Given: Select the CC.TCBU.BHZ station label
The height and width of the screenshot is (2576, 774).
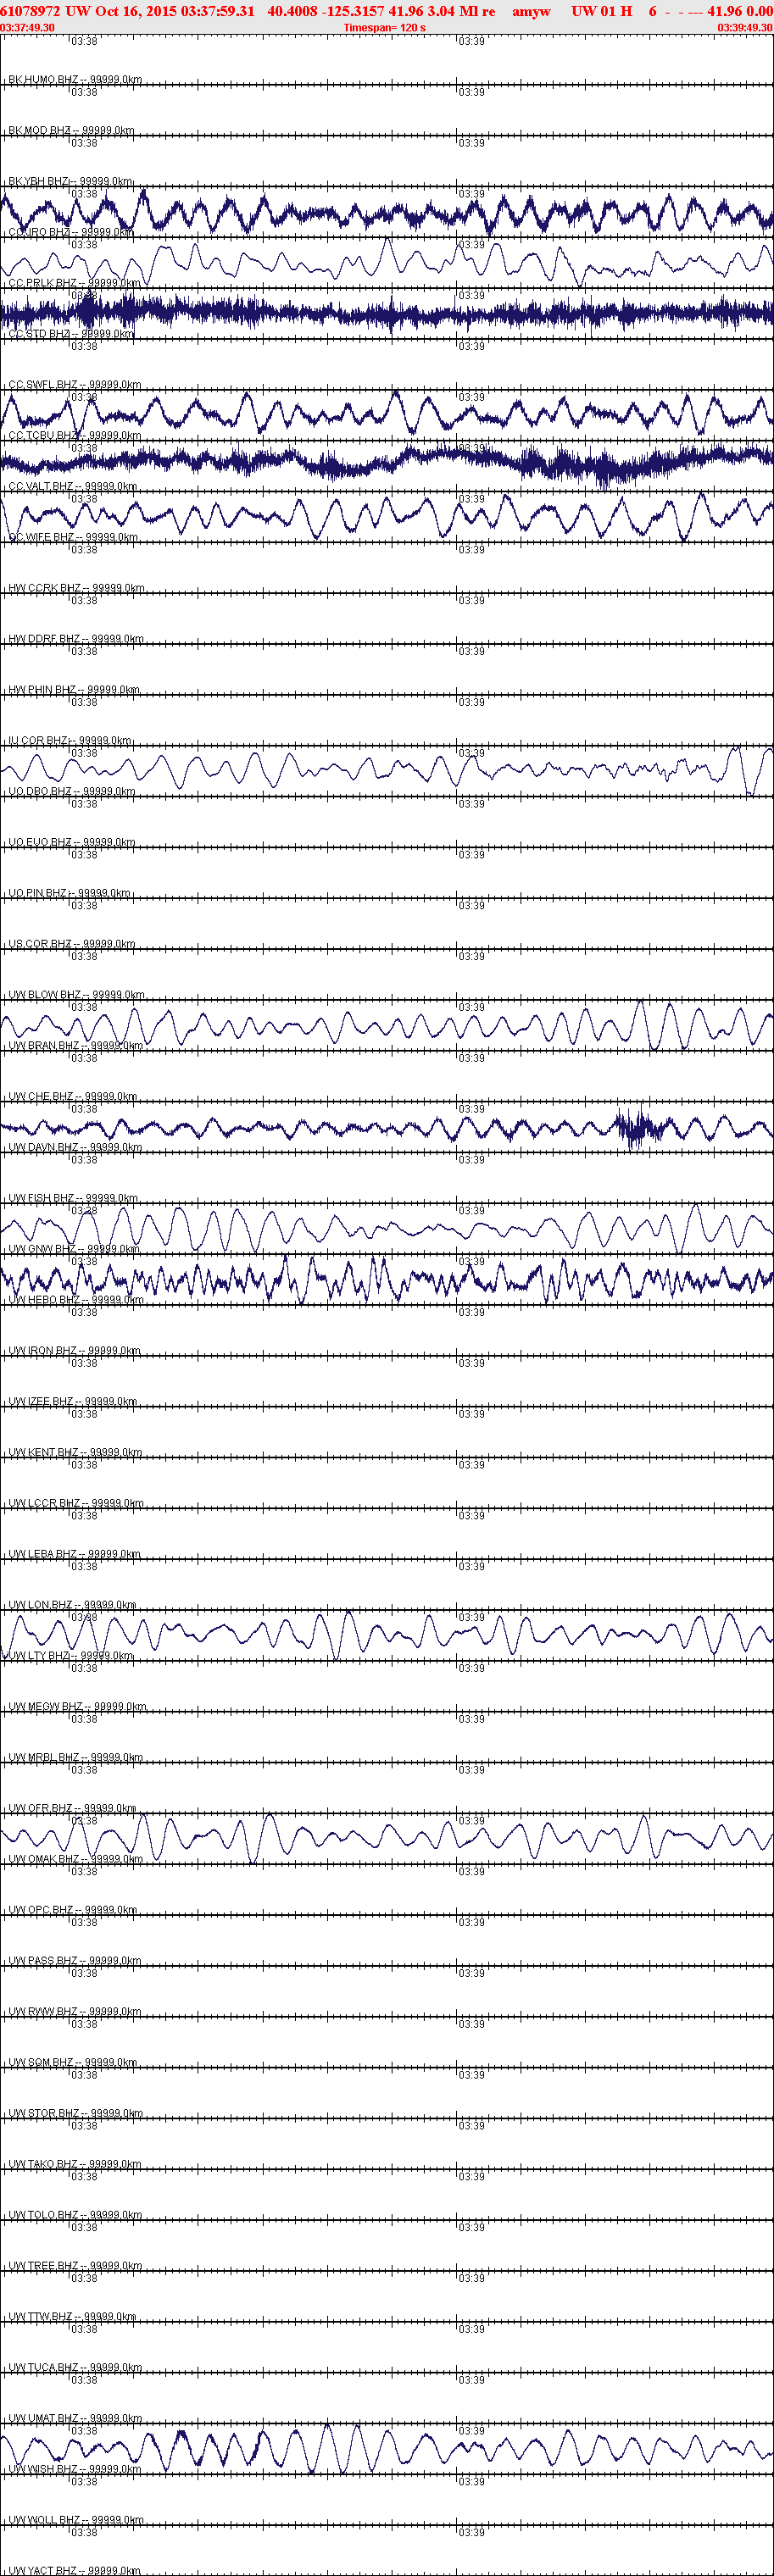Looking at the screenshot, I should point(74,436).
